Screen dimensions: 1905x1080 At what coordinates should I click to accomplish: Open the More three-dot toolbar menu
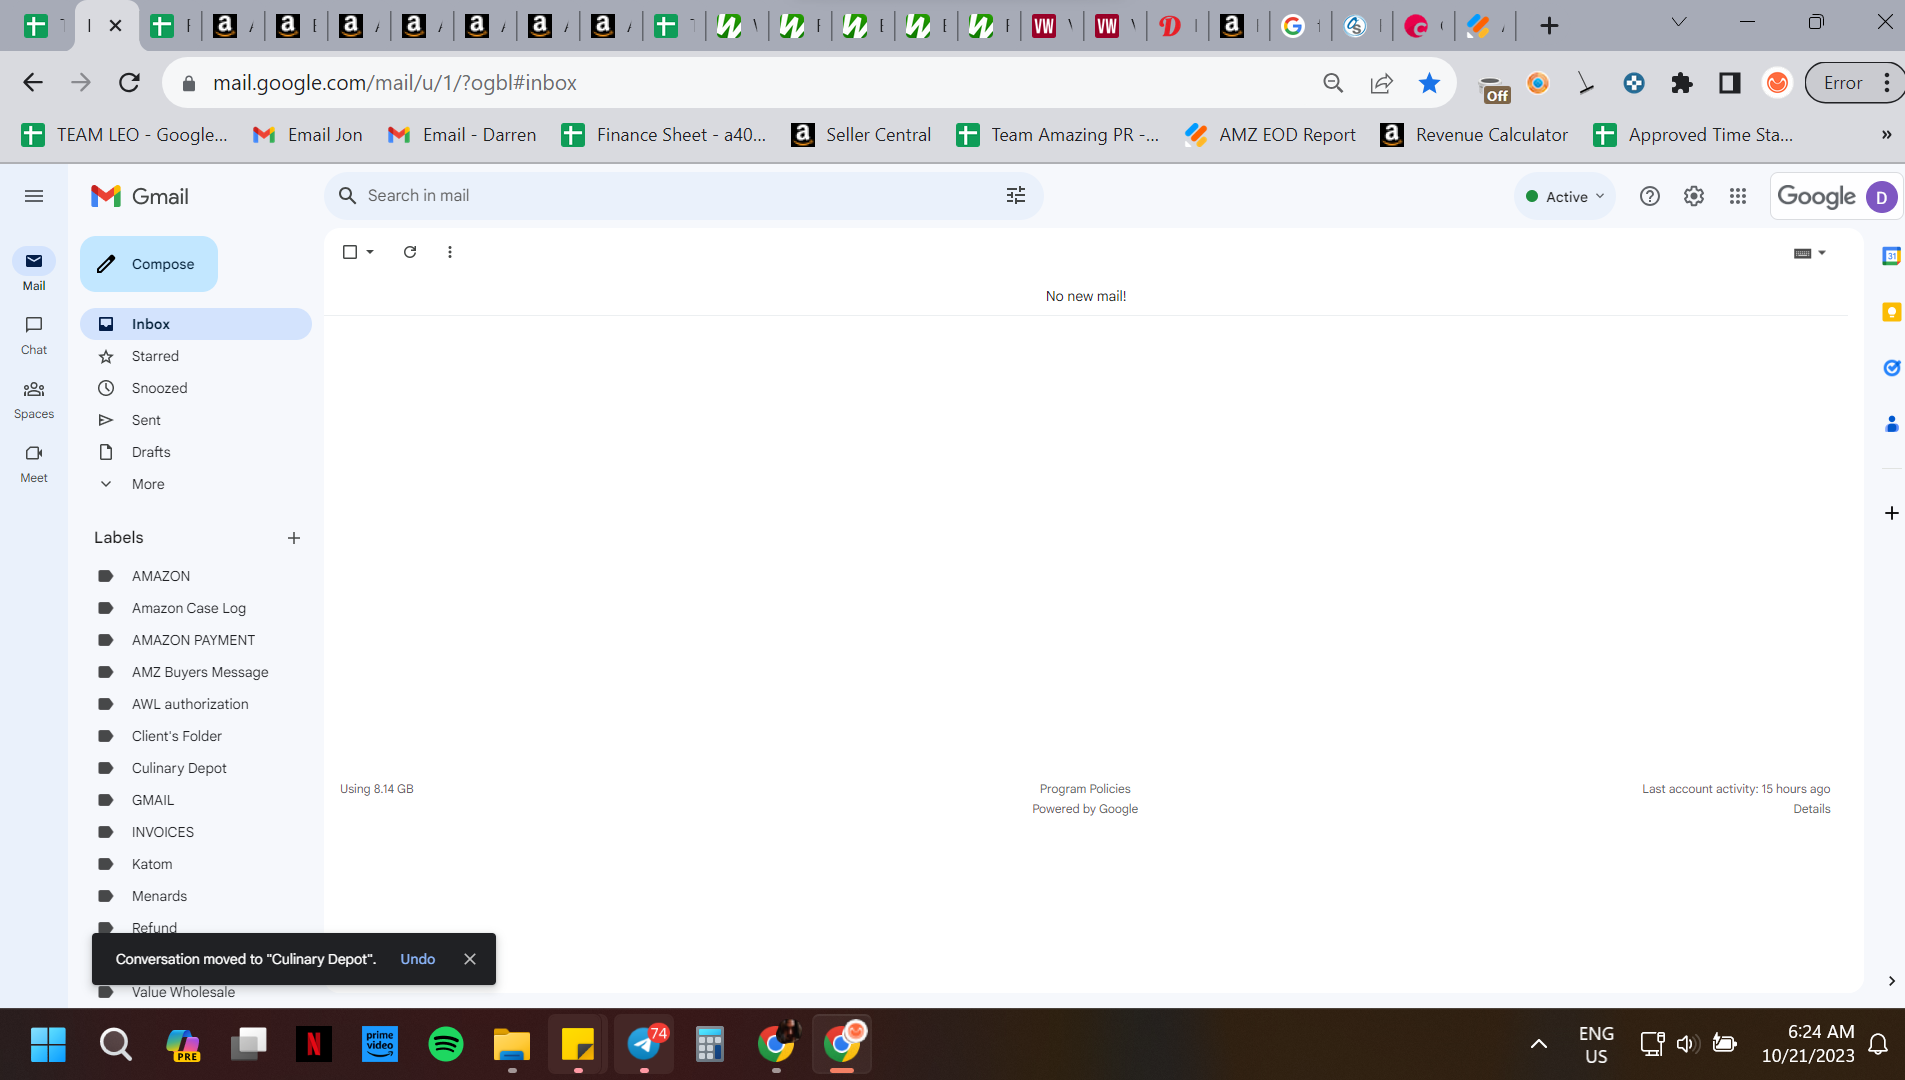450,252
